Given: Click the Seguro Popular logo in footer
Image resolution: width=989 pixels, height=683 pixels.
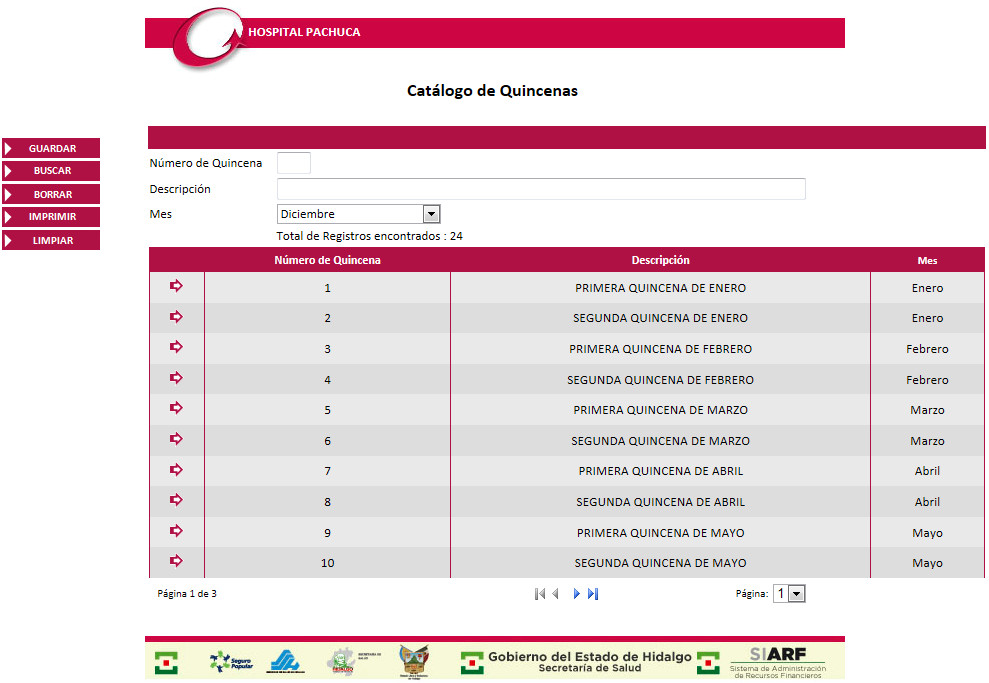Looking at the screenshot, I should (231, 662).
